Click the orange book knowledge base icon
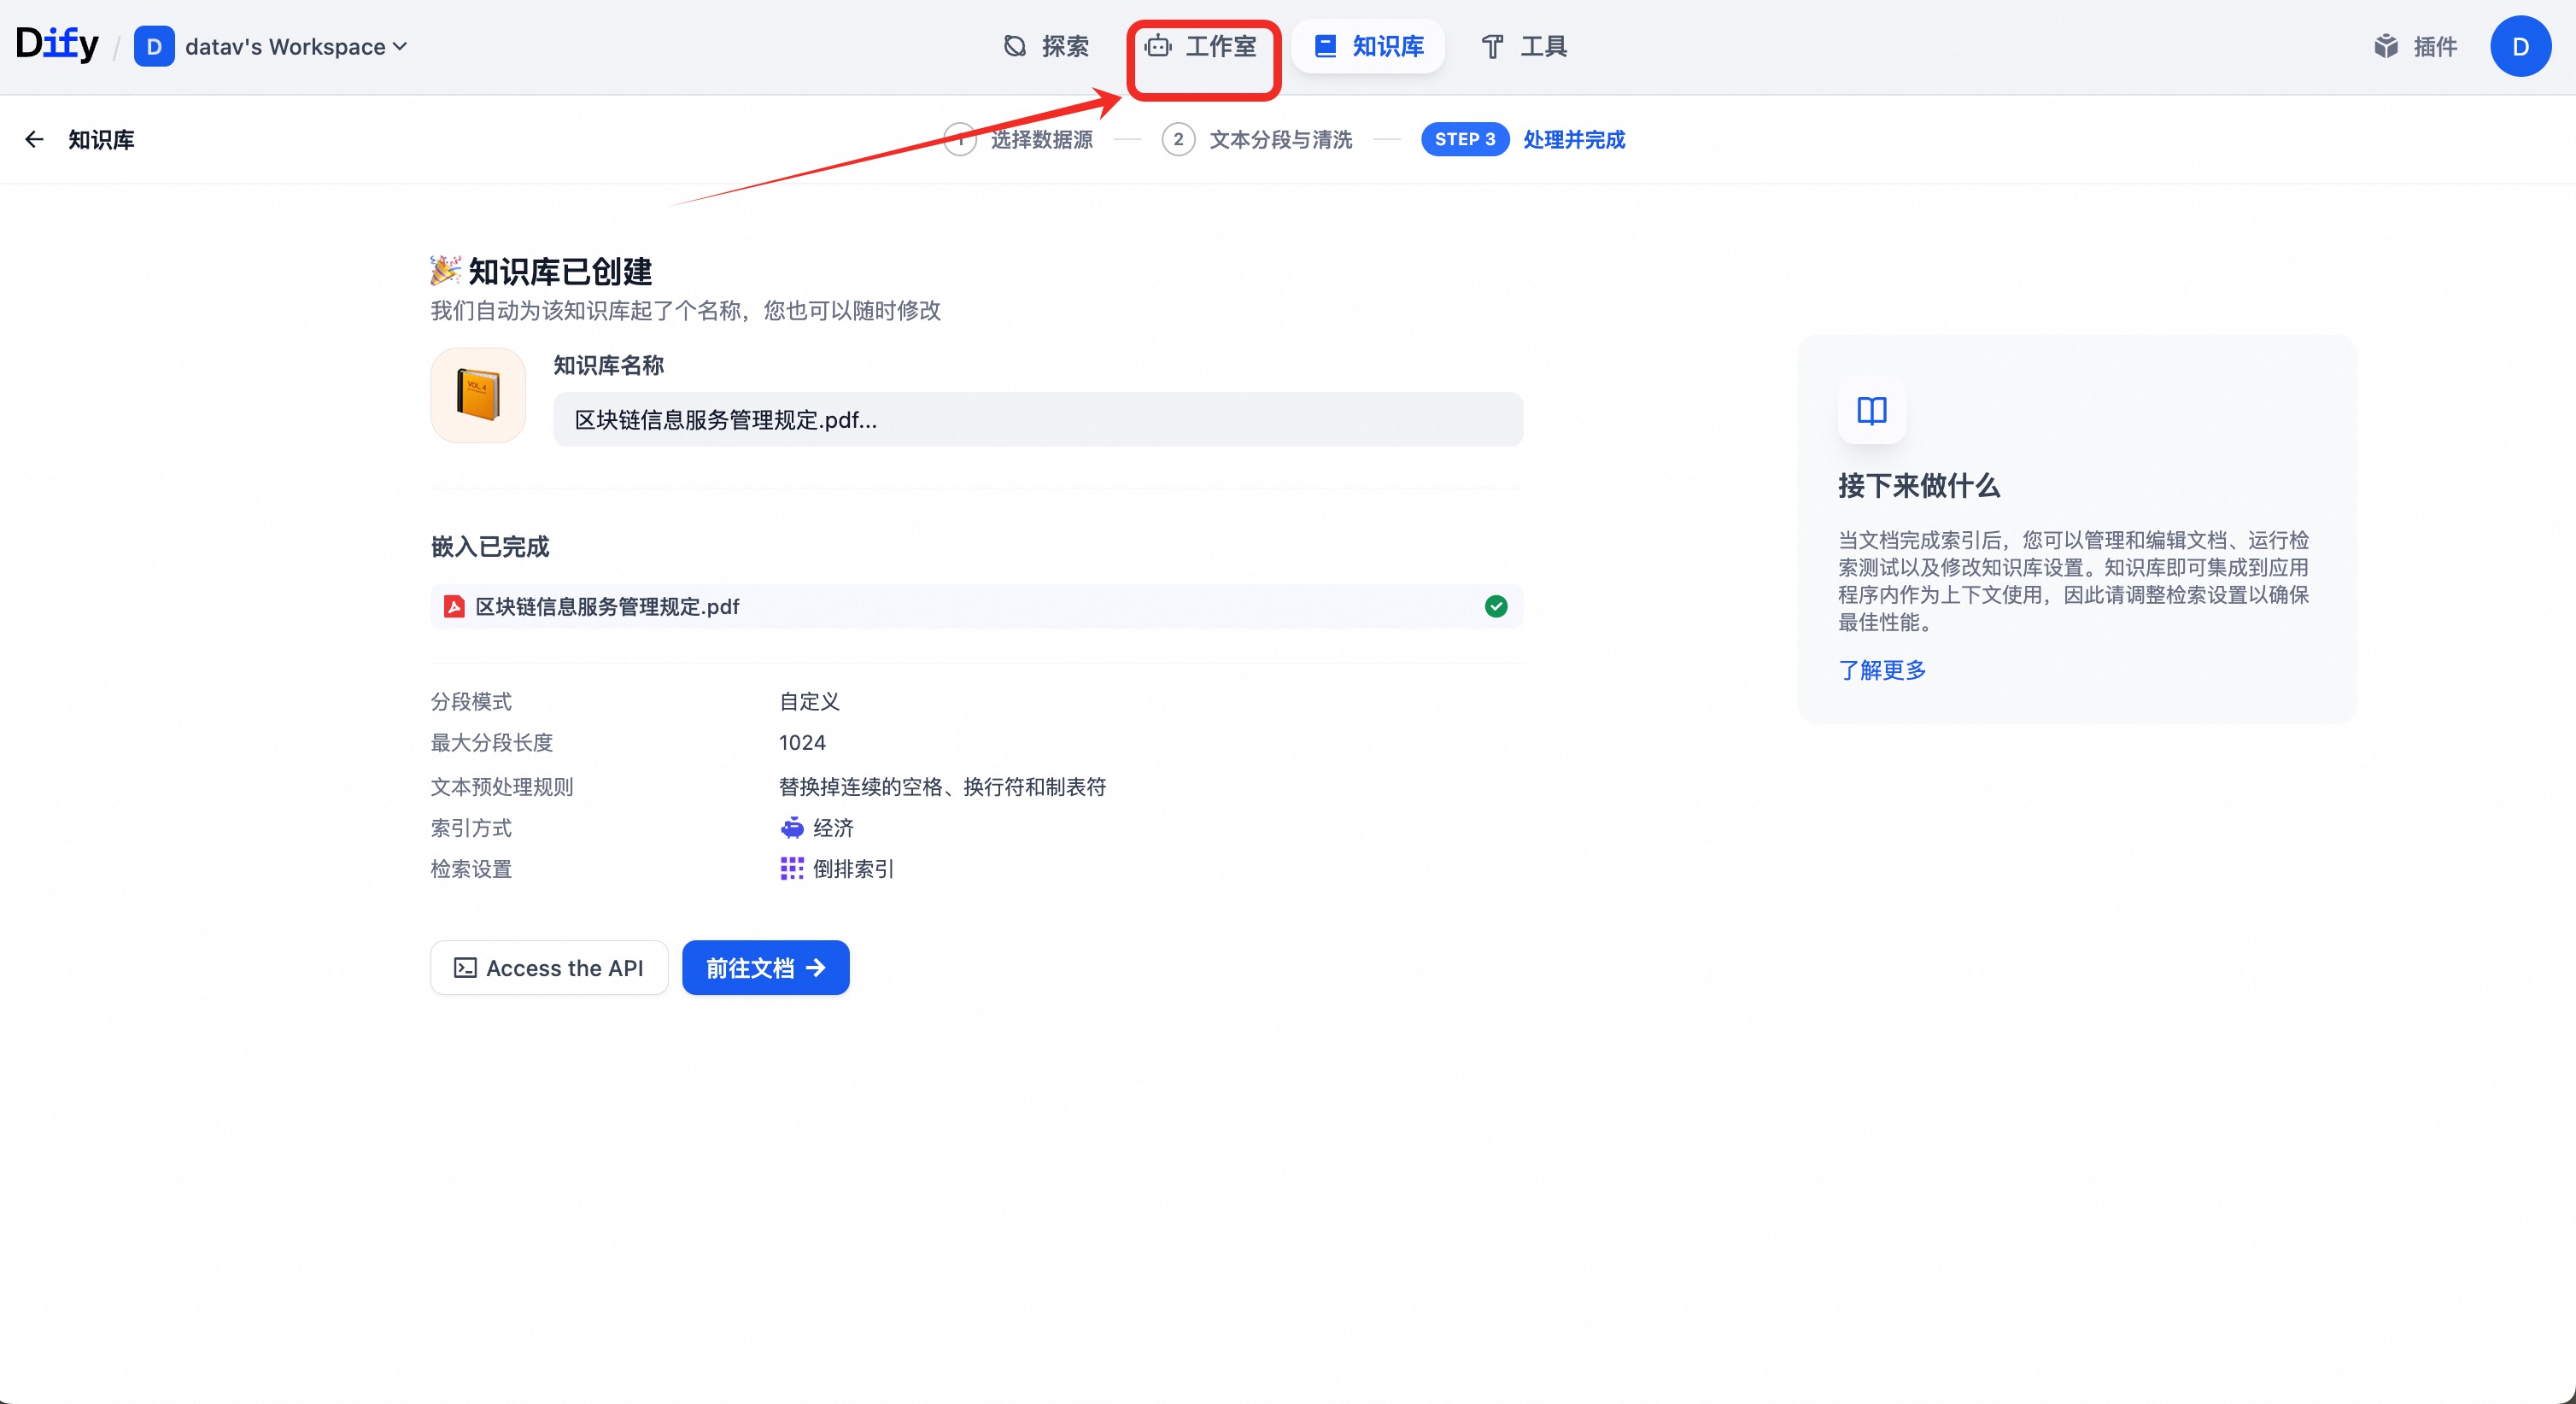 click(478, 395)
